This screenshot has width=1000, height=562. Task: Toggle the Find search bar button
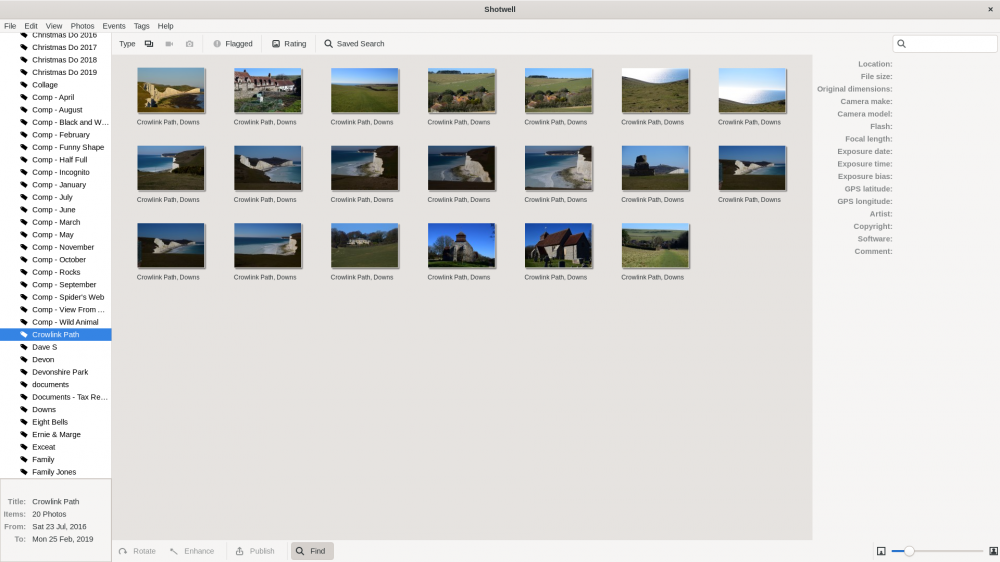[312, 551]
